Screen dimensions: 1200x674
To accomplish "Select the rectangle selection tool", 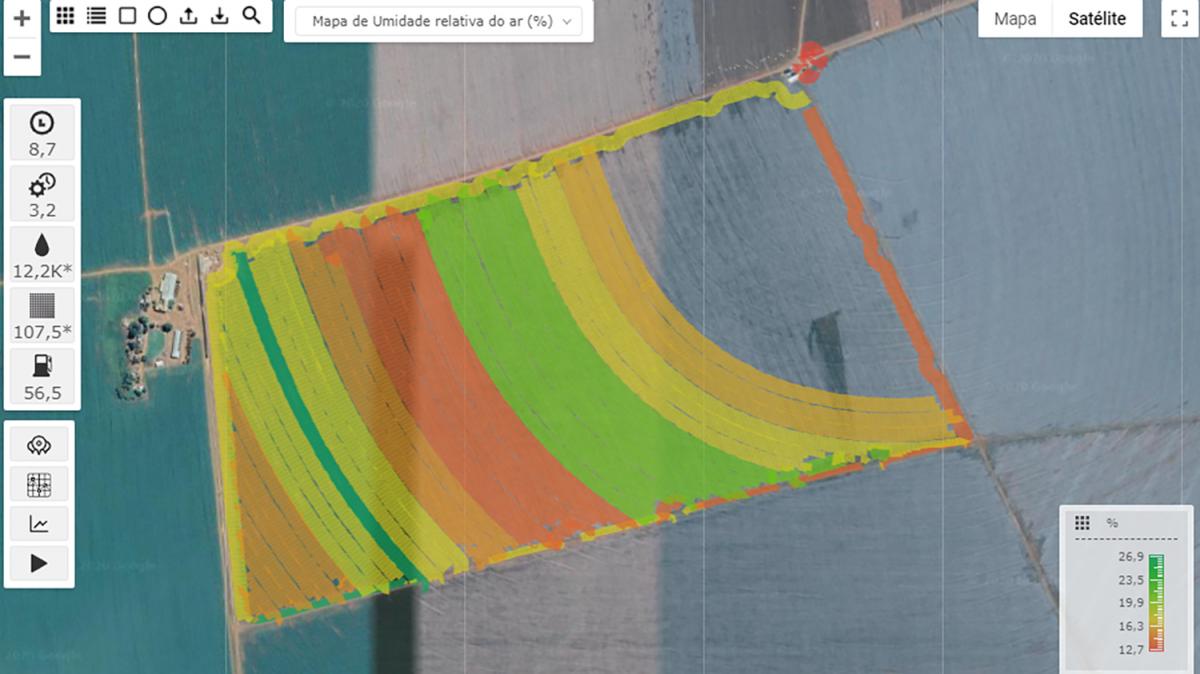I will (x=127, y=16).
